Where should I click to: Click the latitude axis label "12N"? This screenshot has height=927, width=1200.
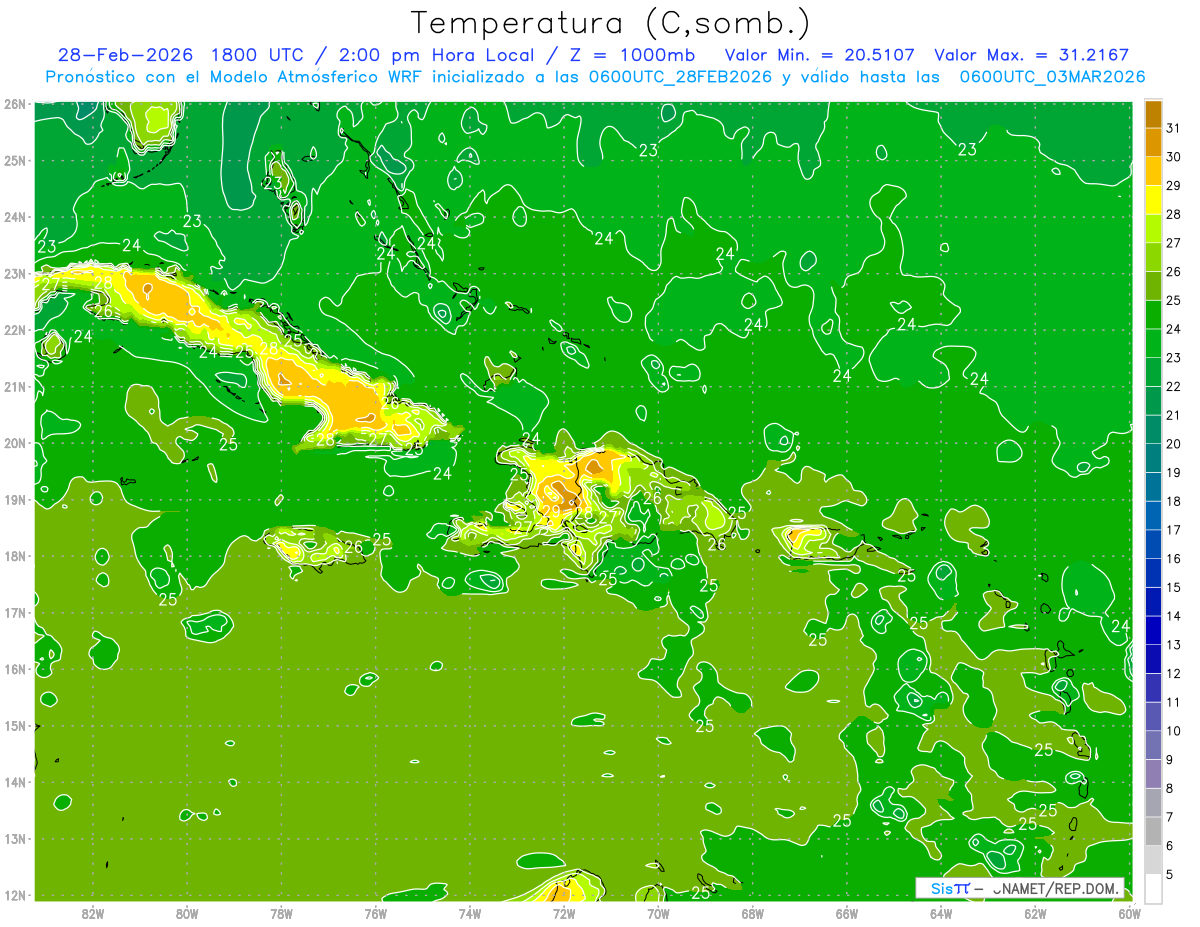point(15,895)
